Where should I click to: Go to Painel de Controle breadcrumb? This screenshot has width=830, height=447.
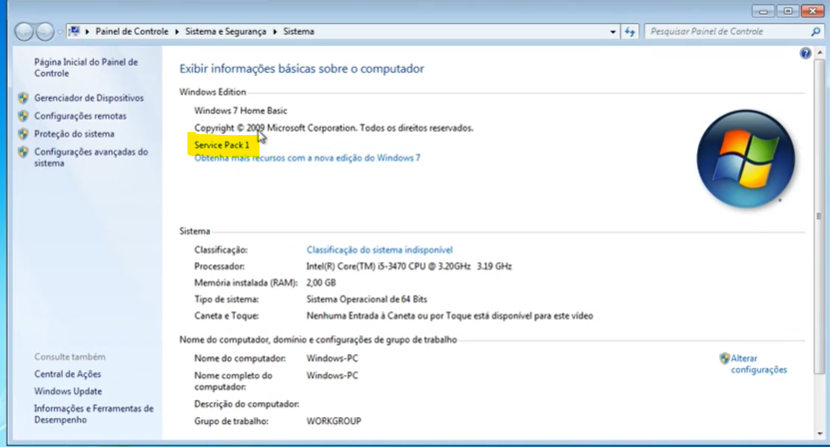point(132,31)
